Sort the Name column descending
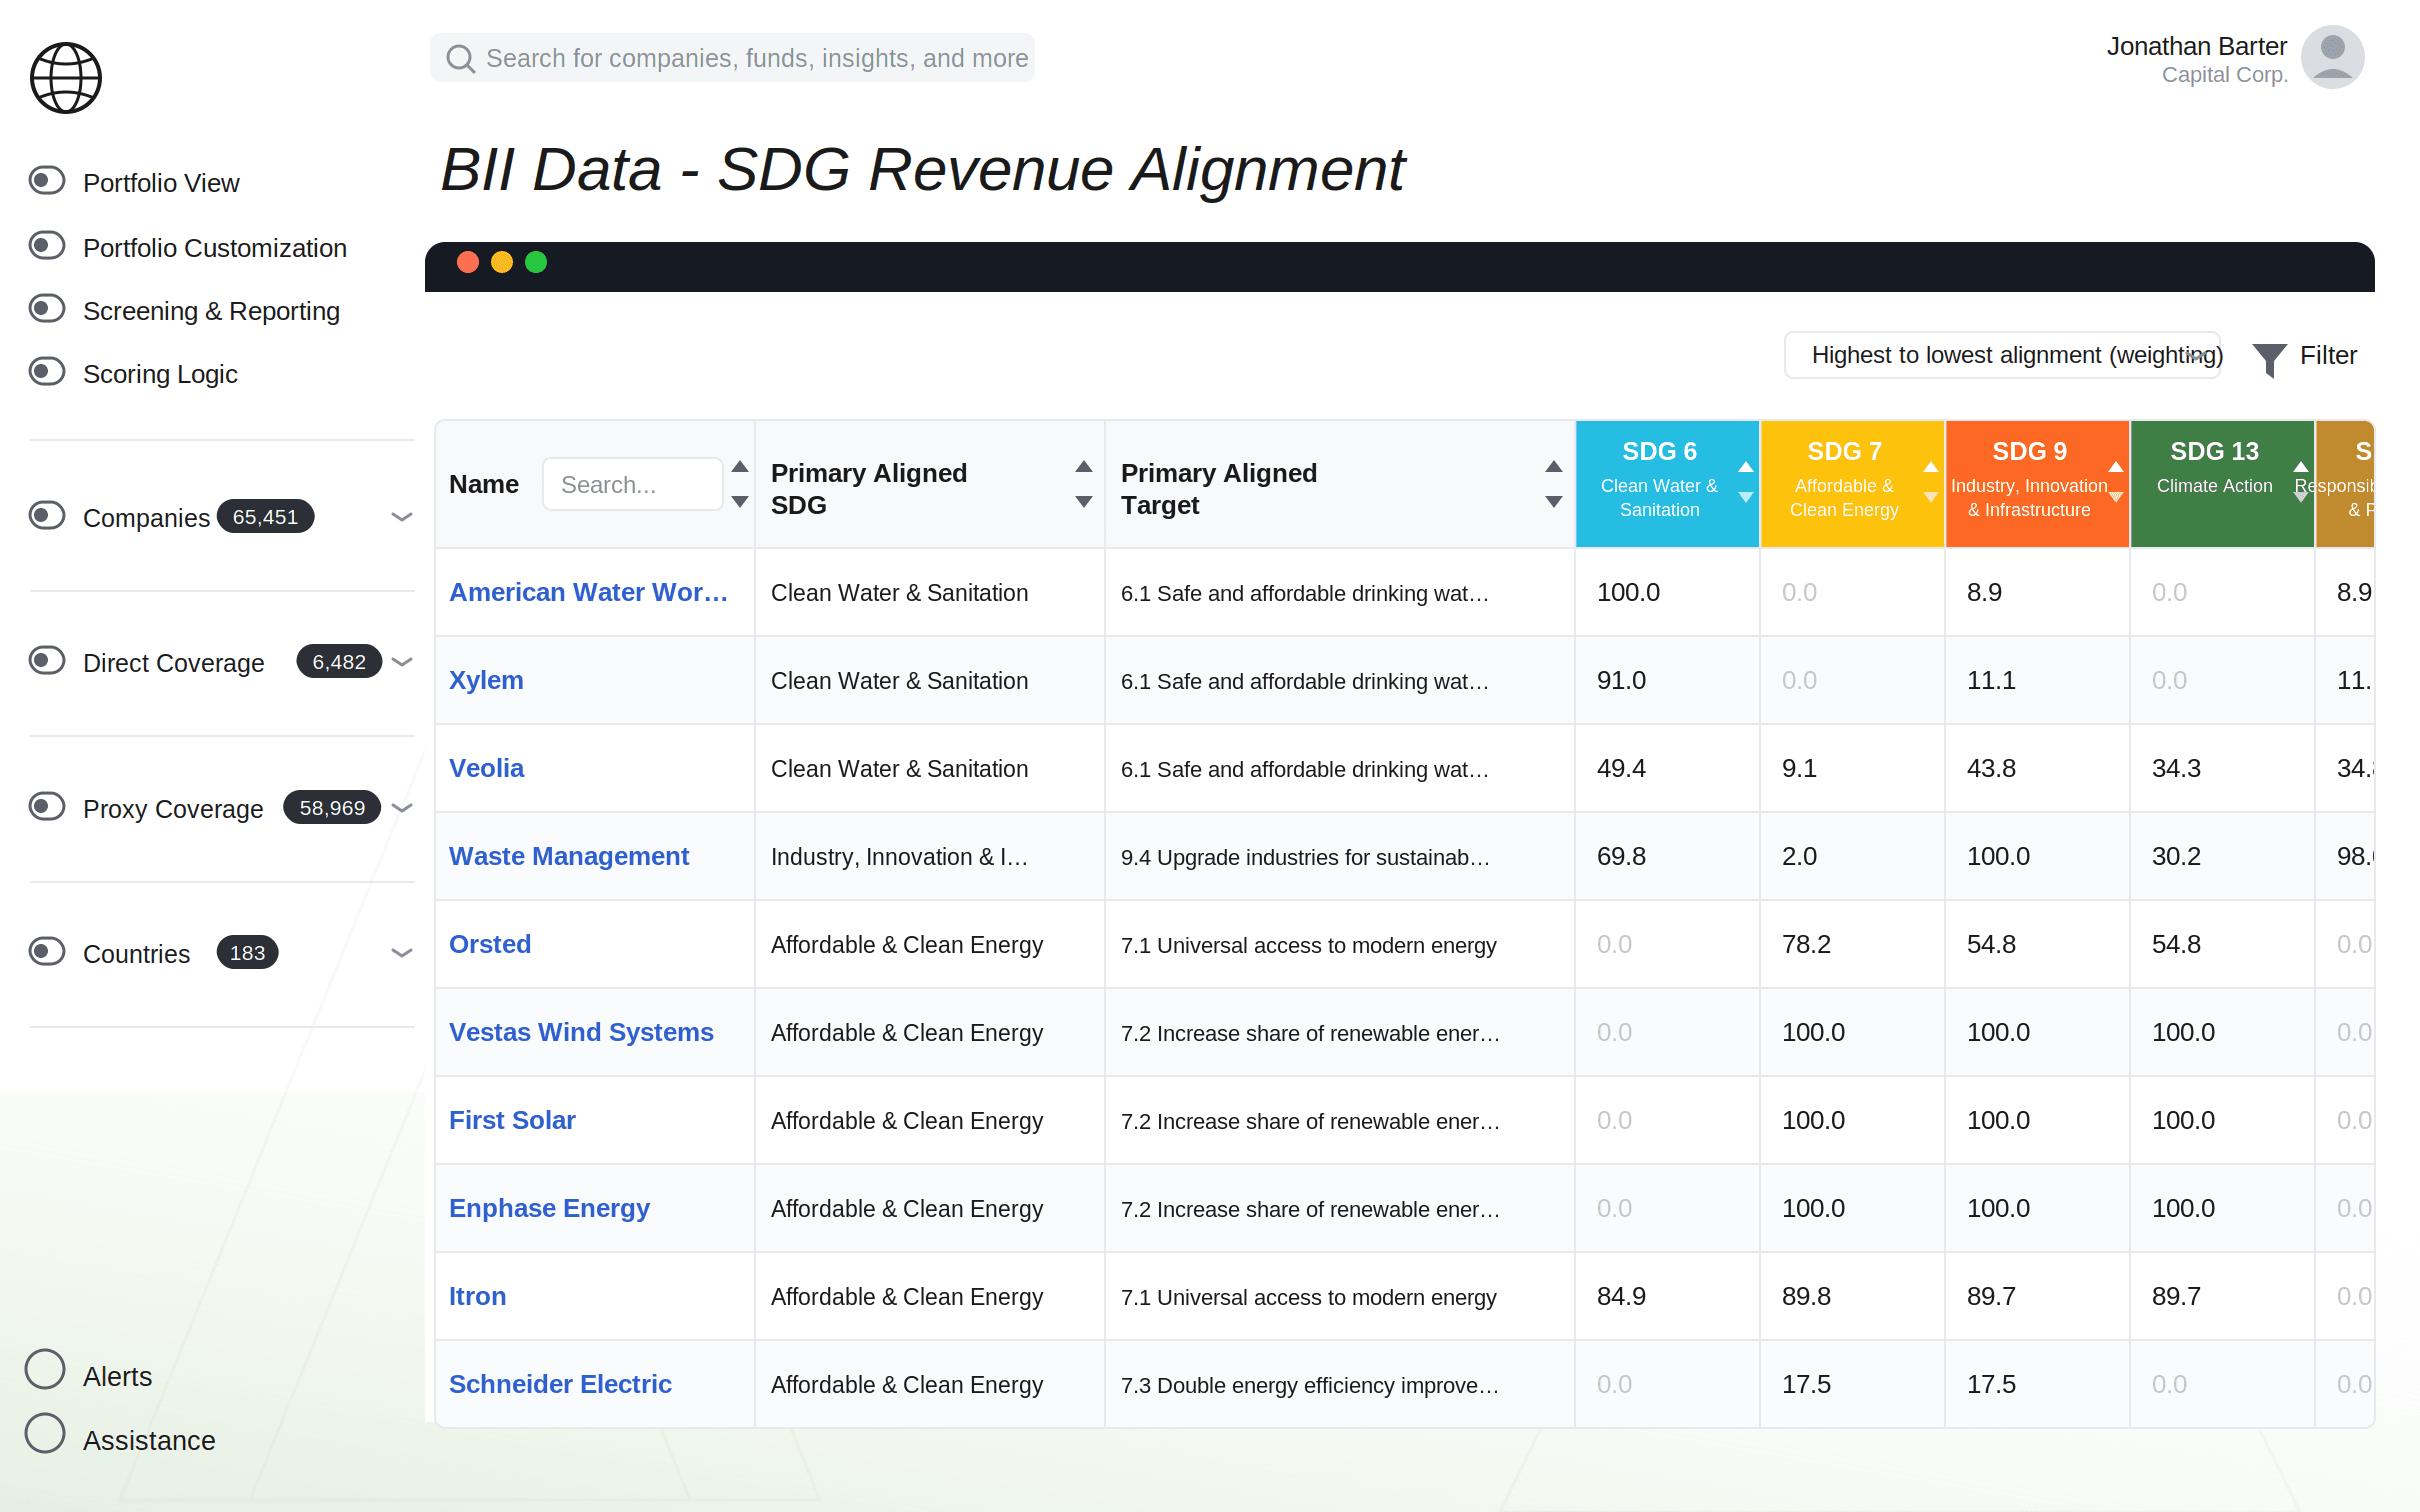The image size is (2420, 1512). [740, 502]
